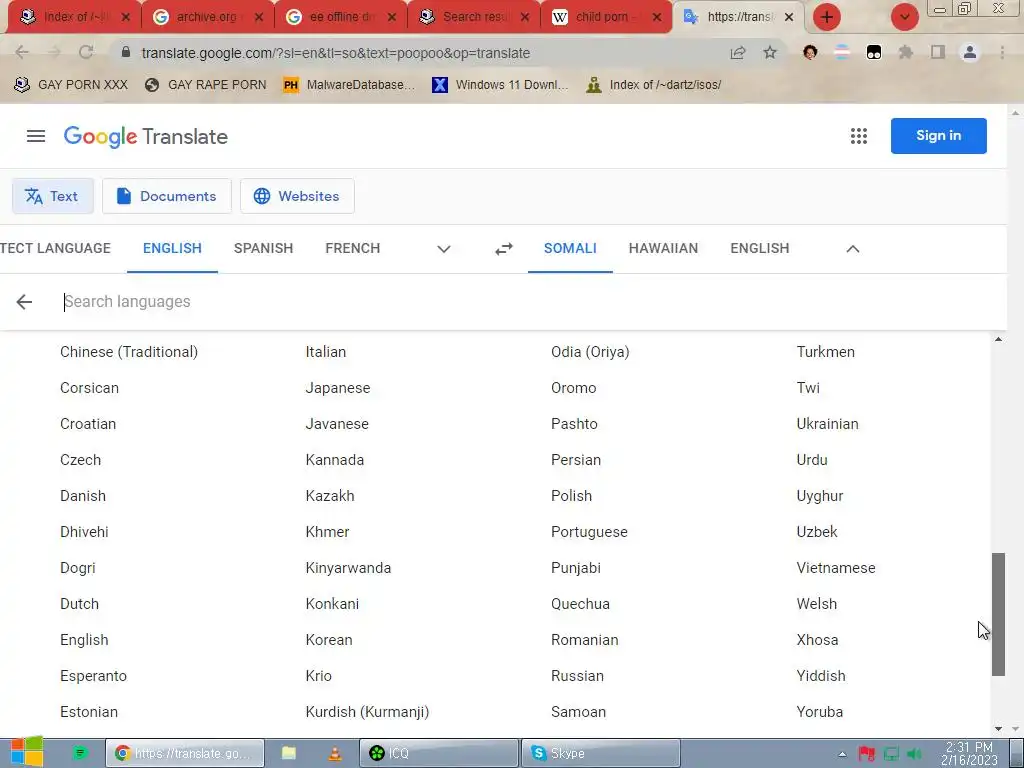Open the MalwareDatabase bookmark
Screen dimensions: 1024x768
[x=349, y=85]
